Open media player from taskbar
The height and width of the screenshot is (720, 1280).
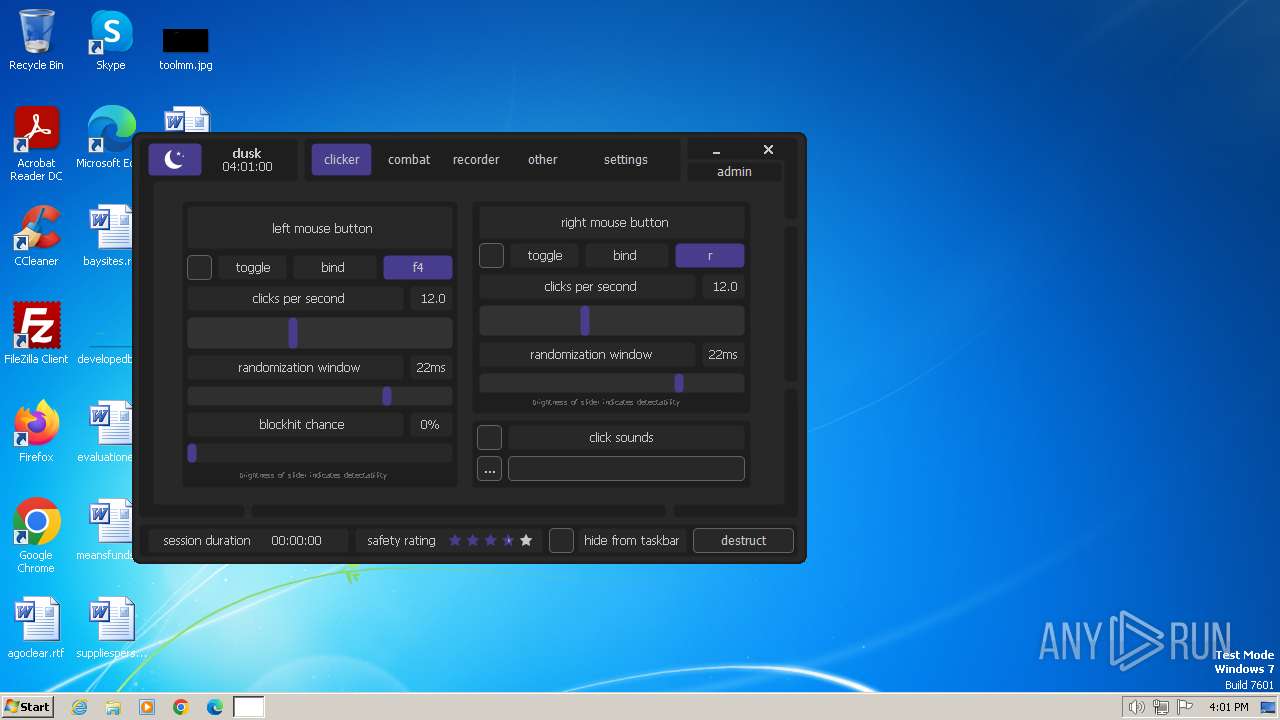(147, 707)
